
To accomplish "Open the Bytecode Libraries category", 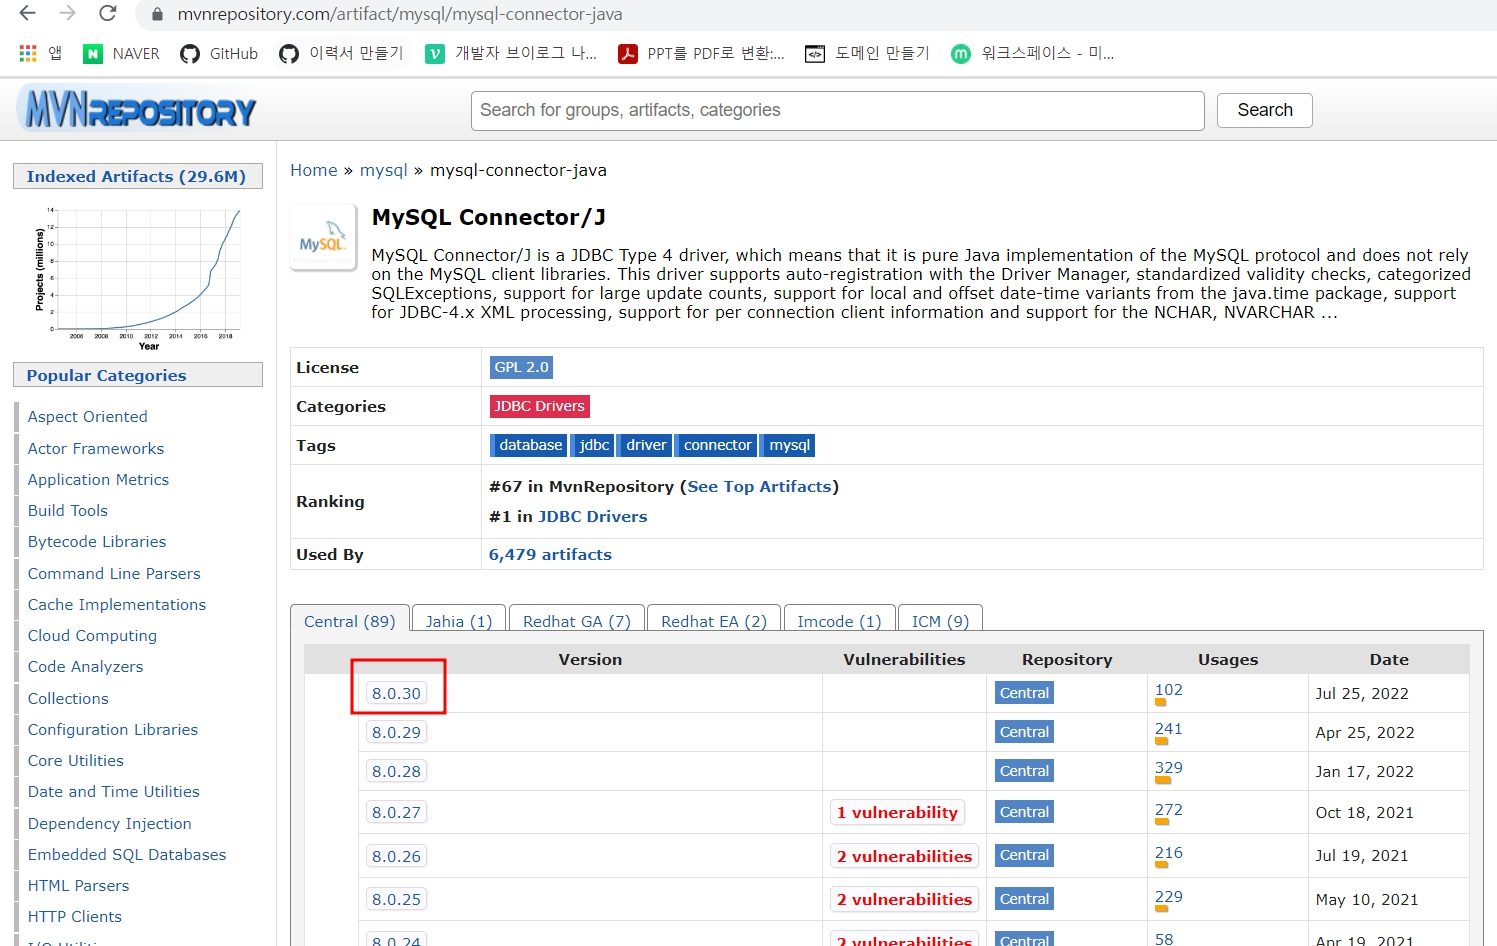I will 97,541.
